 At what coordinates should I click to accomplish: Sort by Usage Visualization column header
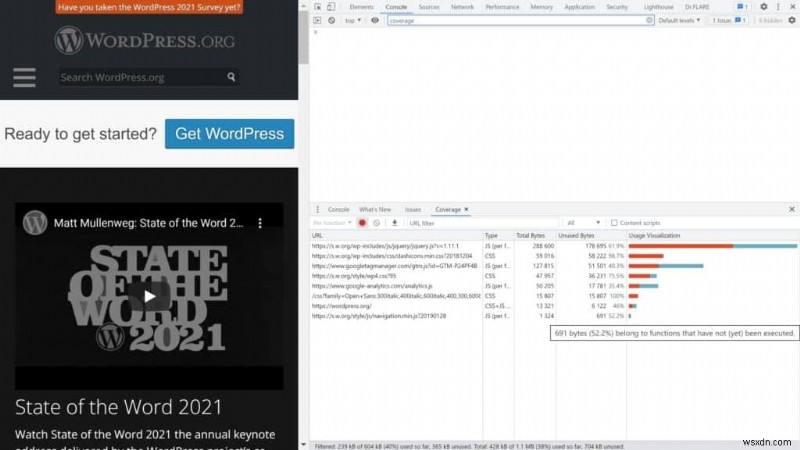pyautogui.click(x=713, y=236)
